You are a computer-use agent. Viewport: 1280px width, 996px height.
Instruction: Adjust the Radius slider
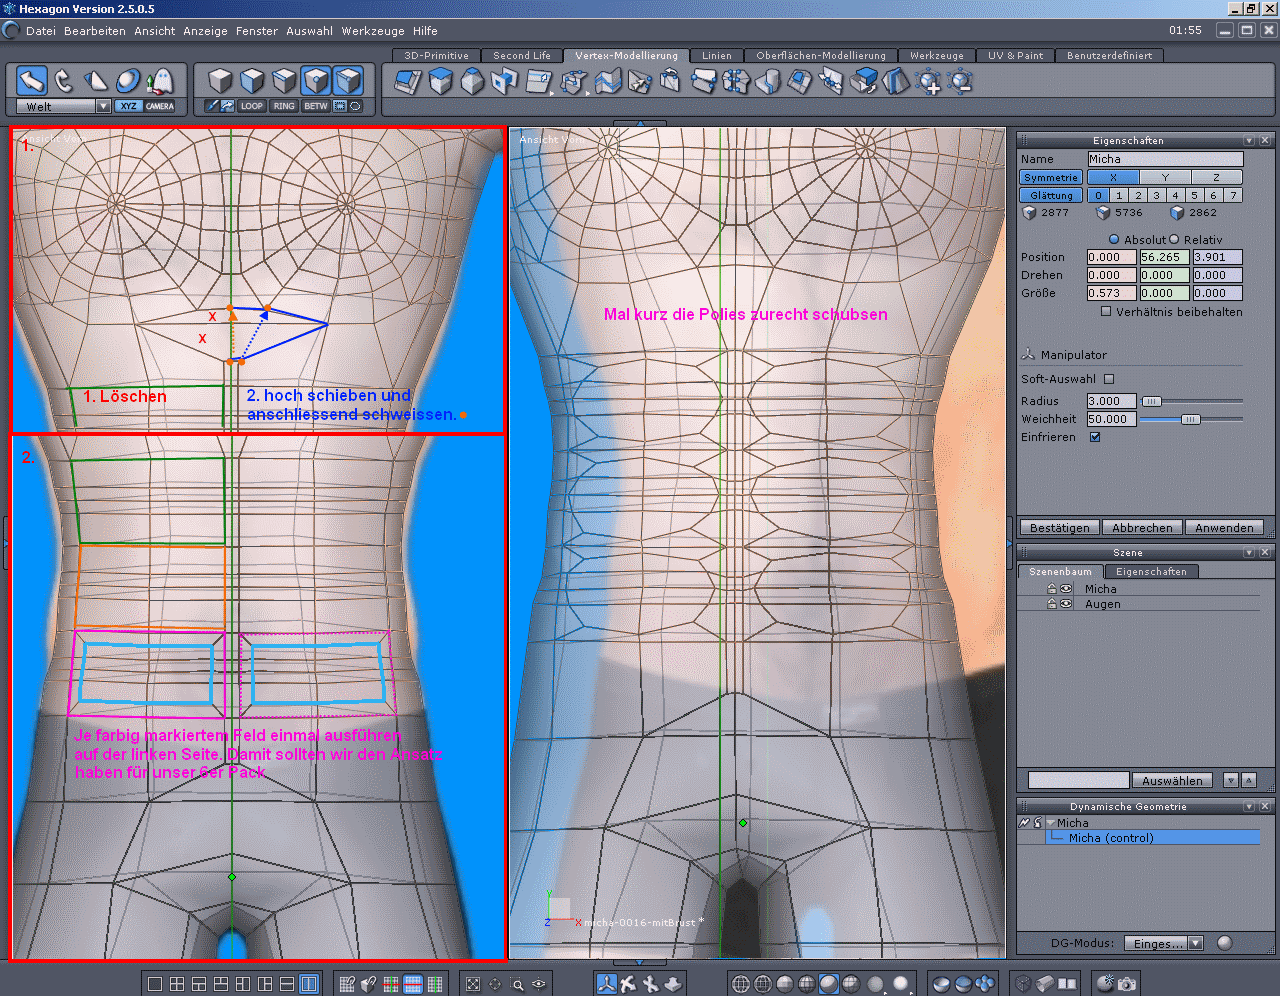coord(1152,401)
